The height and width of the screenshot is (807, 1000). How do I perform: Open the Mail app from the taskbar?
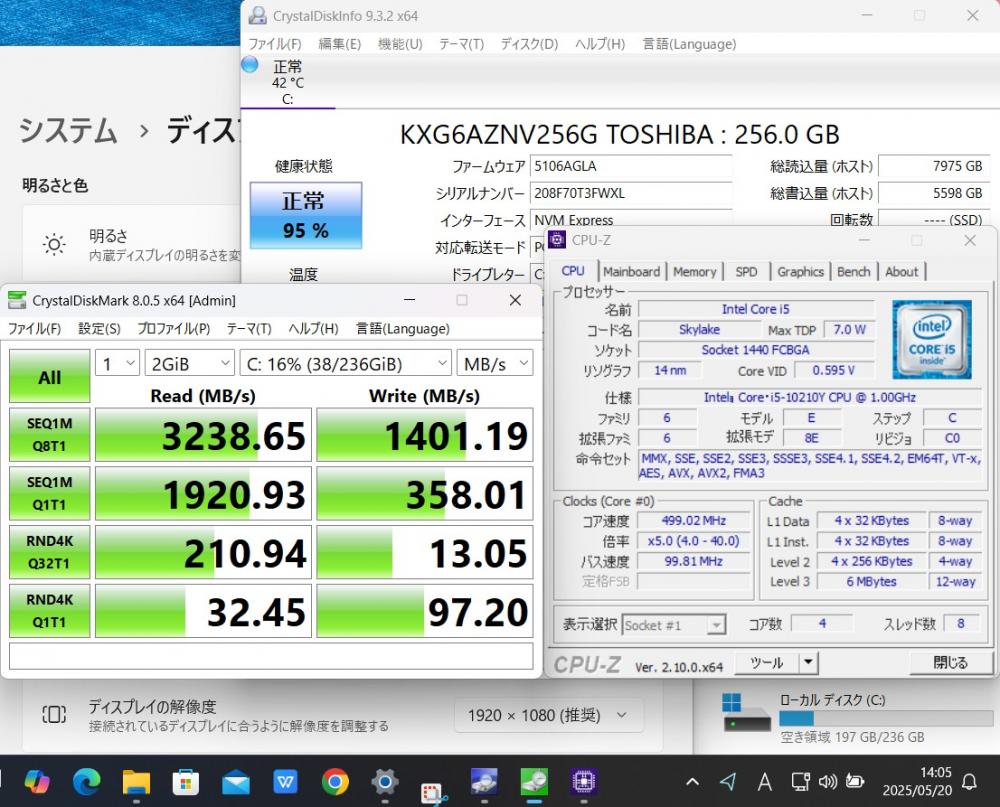click(236, 781)
